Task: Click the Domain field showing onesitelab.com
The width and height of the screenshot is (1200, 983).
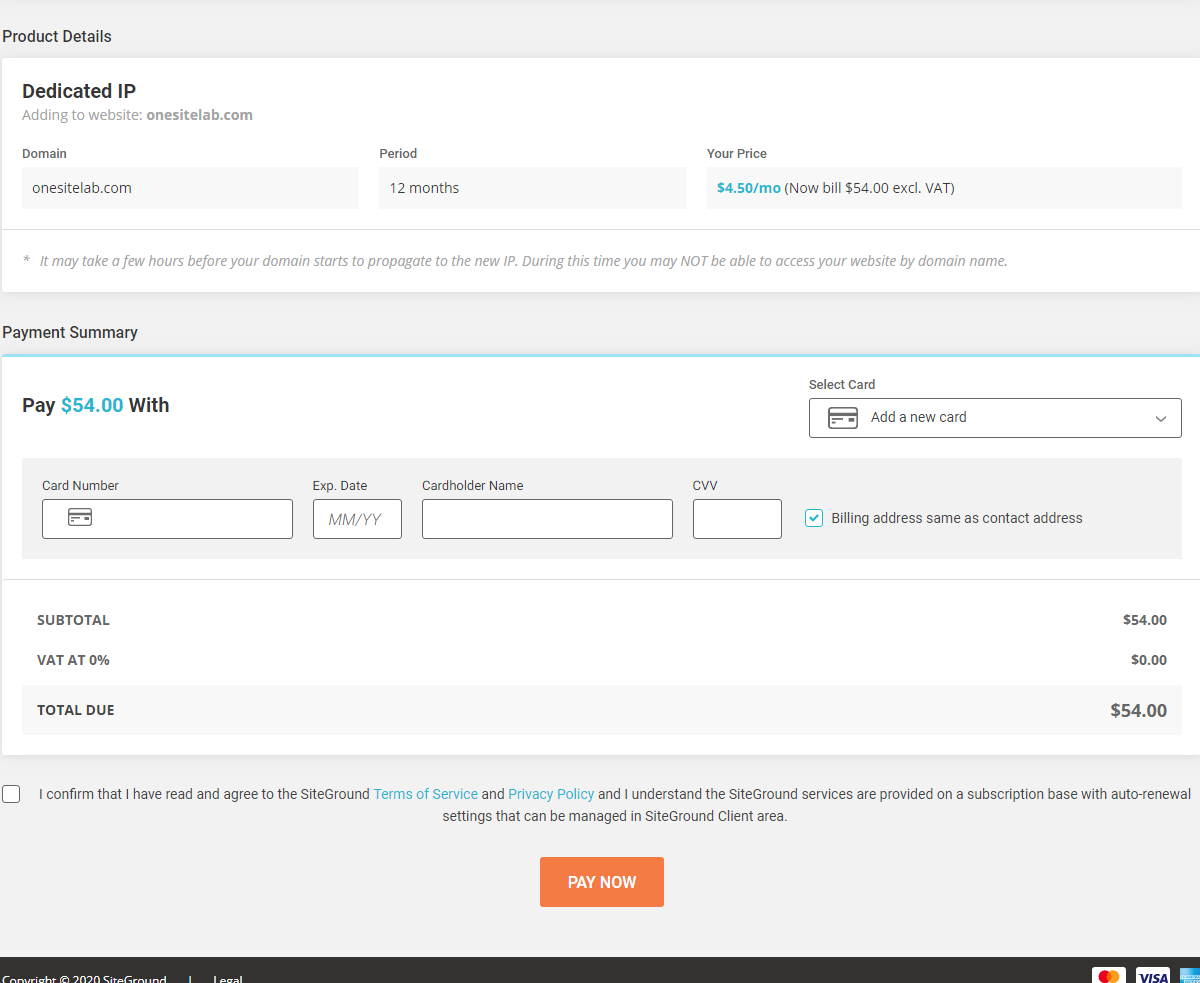Action: (x=190, y=188)
